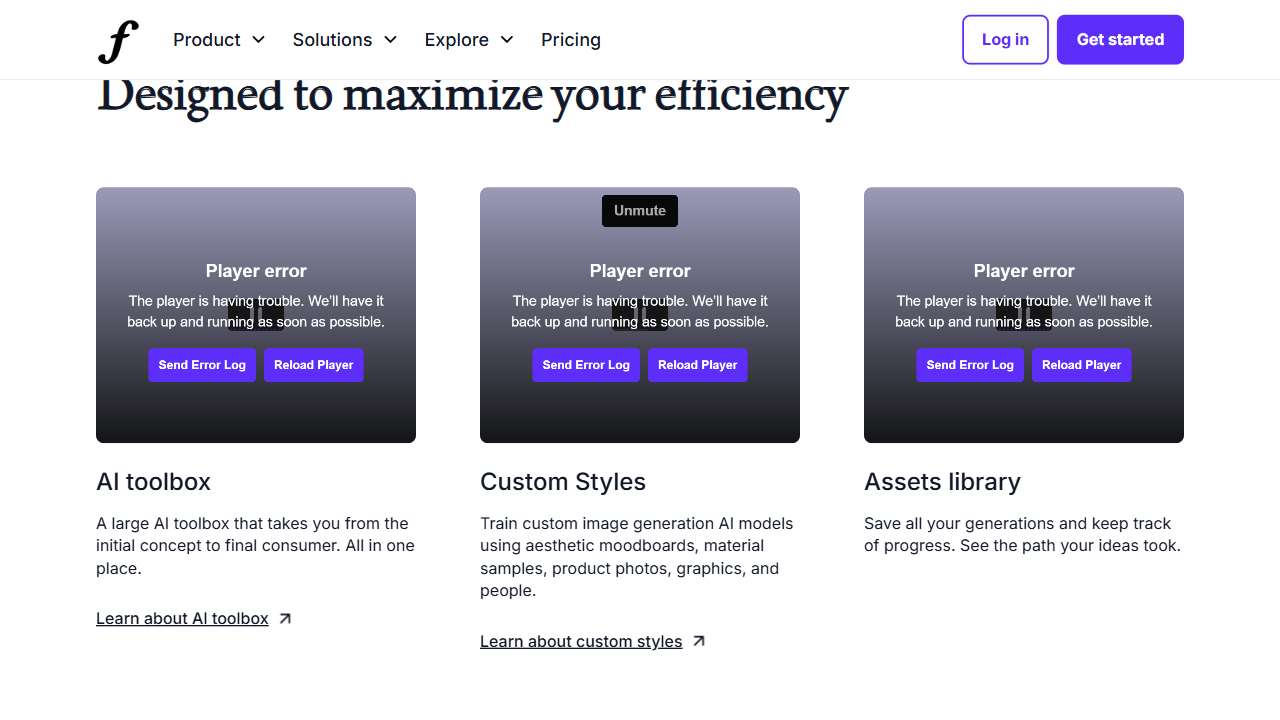Click the stylized f logo icon
This screenshot has width=1280, height=720.
[118, 41]
